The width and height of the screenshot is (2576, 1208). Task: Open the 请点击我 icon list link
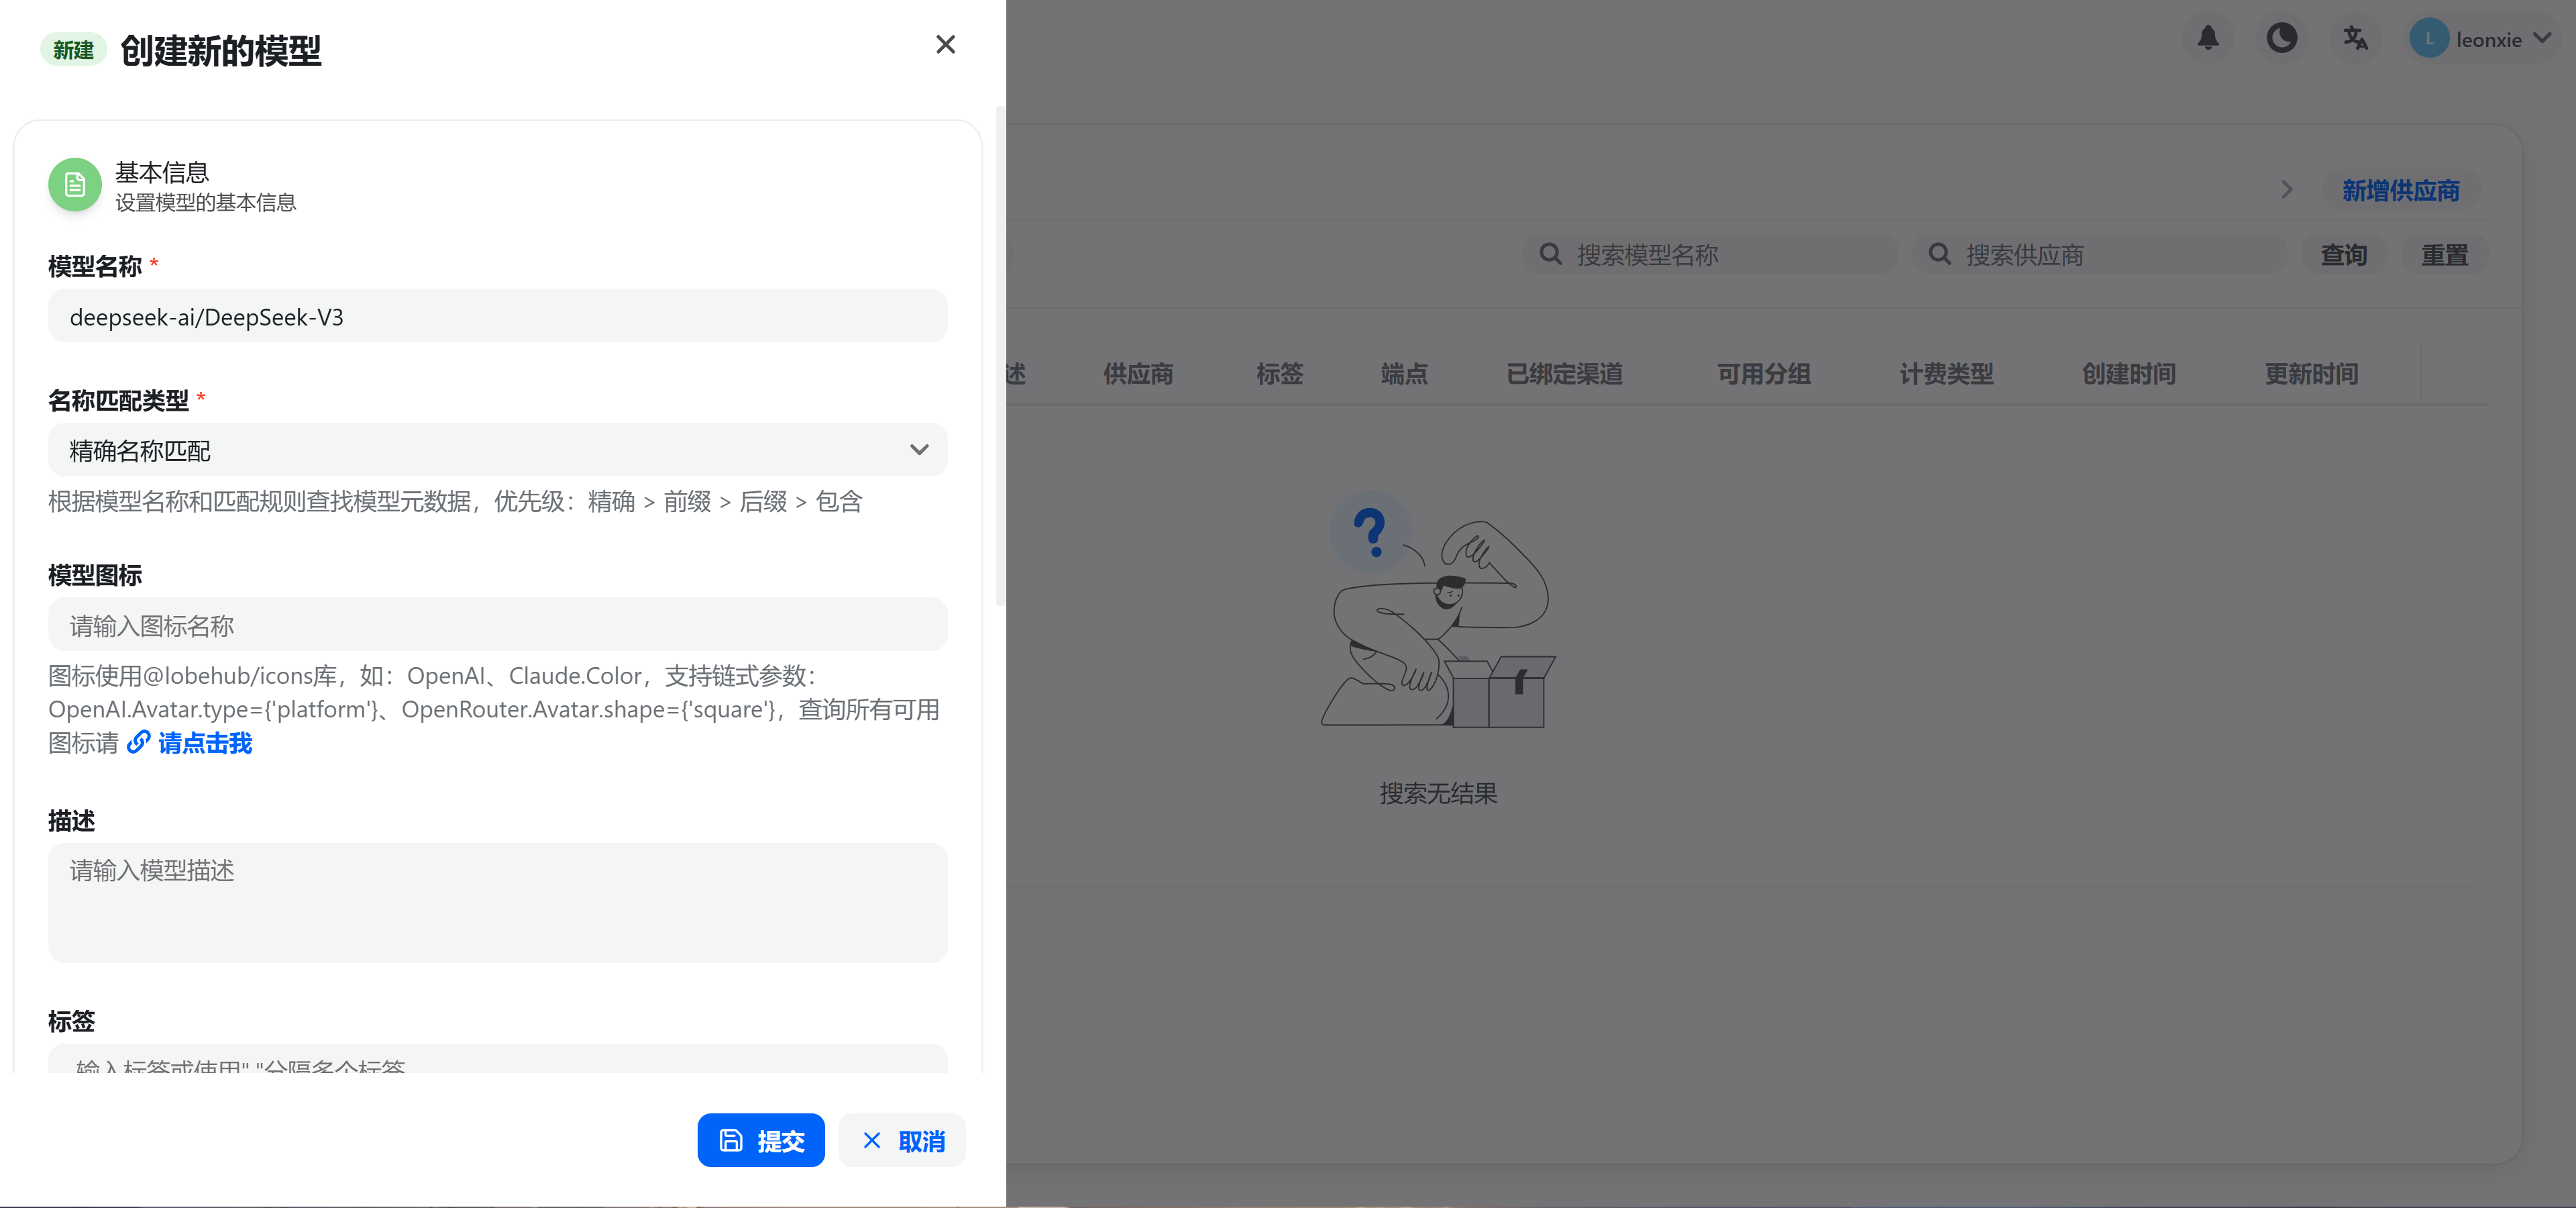[x=205, y=743]
